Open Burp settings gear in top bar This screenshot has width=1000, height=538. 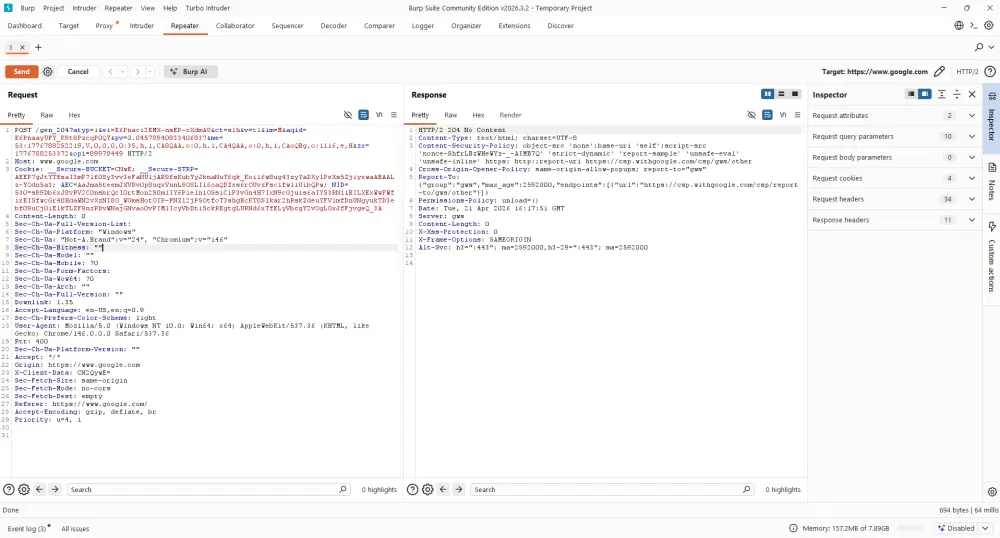tap(989, 25)
